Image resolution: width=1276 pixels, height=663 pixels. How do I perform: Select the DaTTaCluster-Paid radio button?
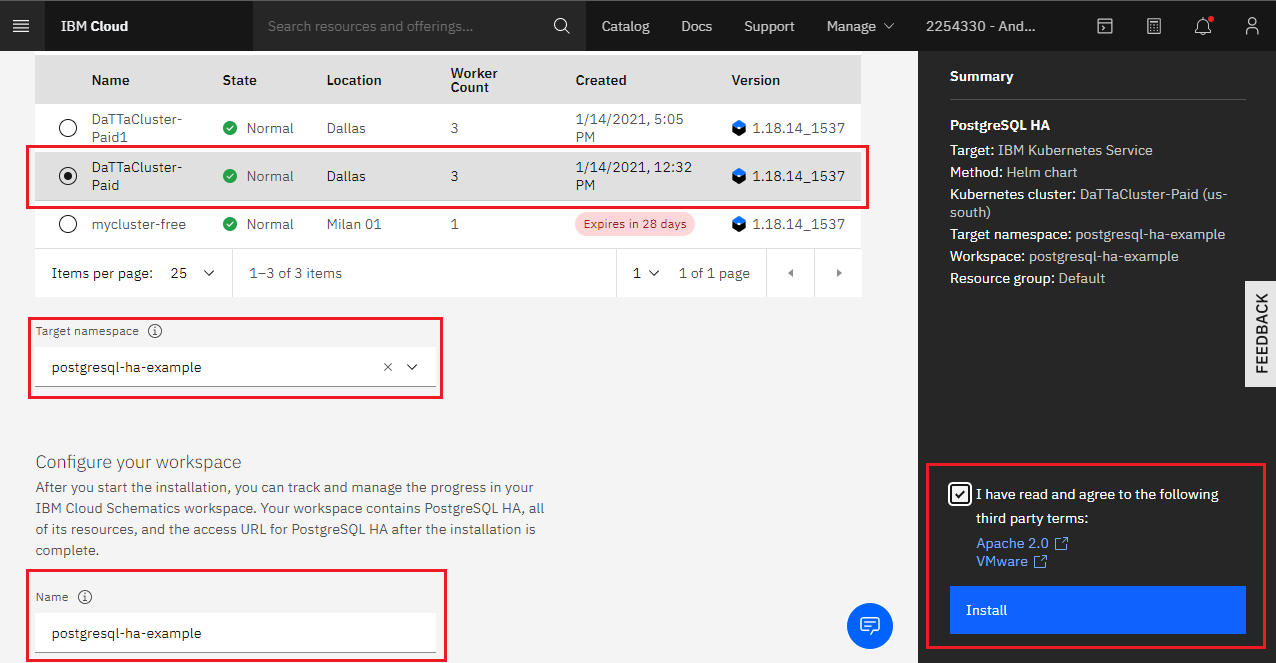pyautogui.click(x=67, y=176)
